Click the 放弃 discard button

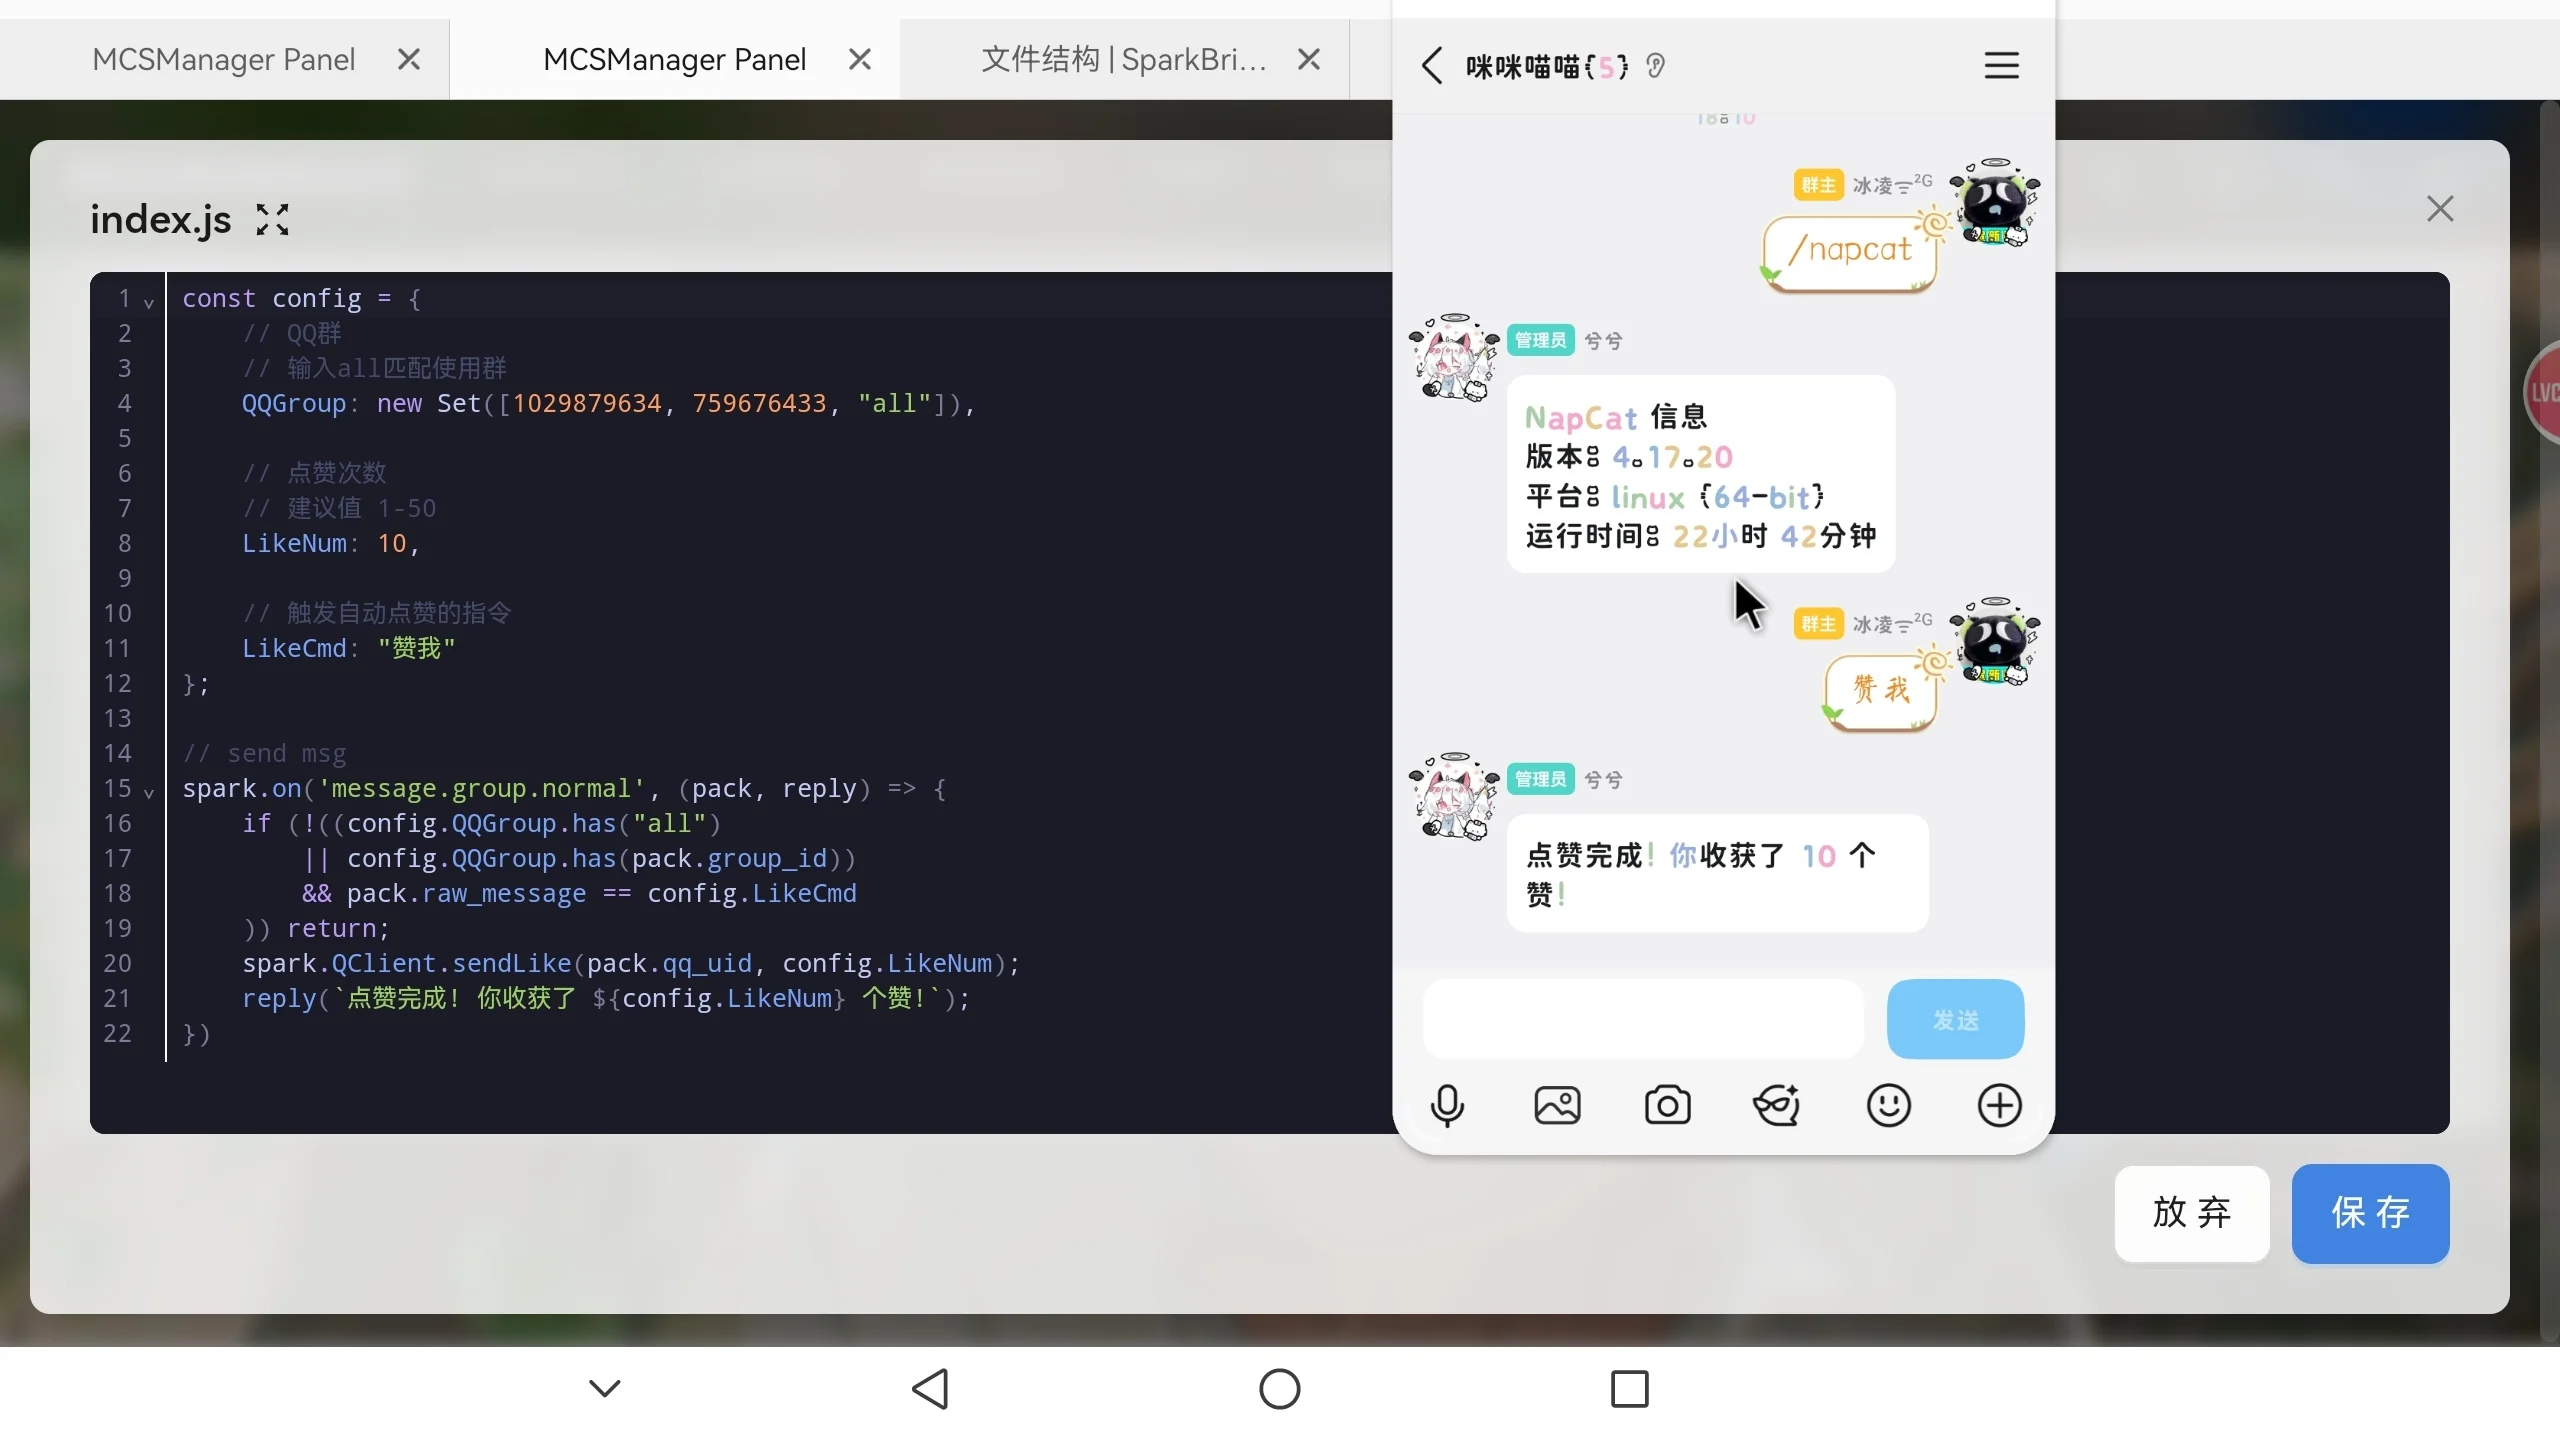[x=2191, y=1213]
